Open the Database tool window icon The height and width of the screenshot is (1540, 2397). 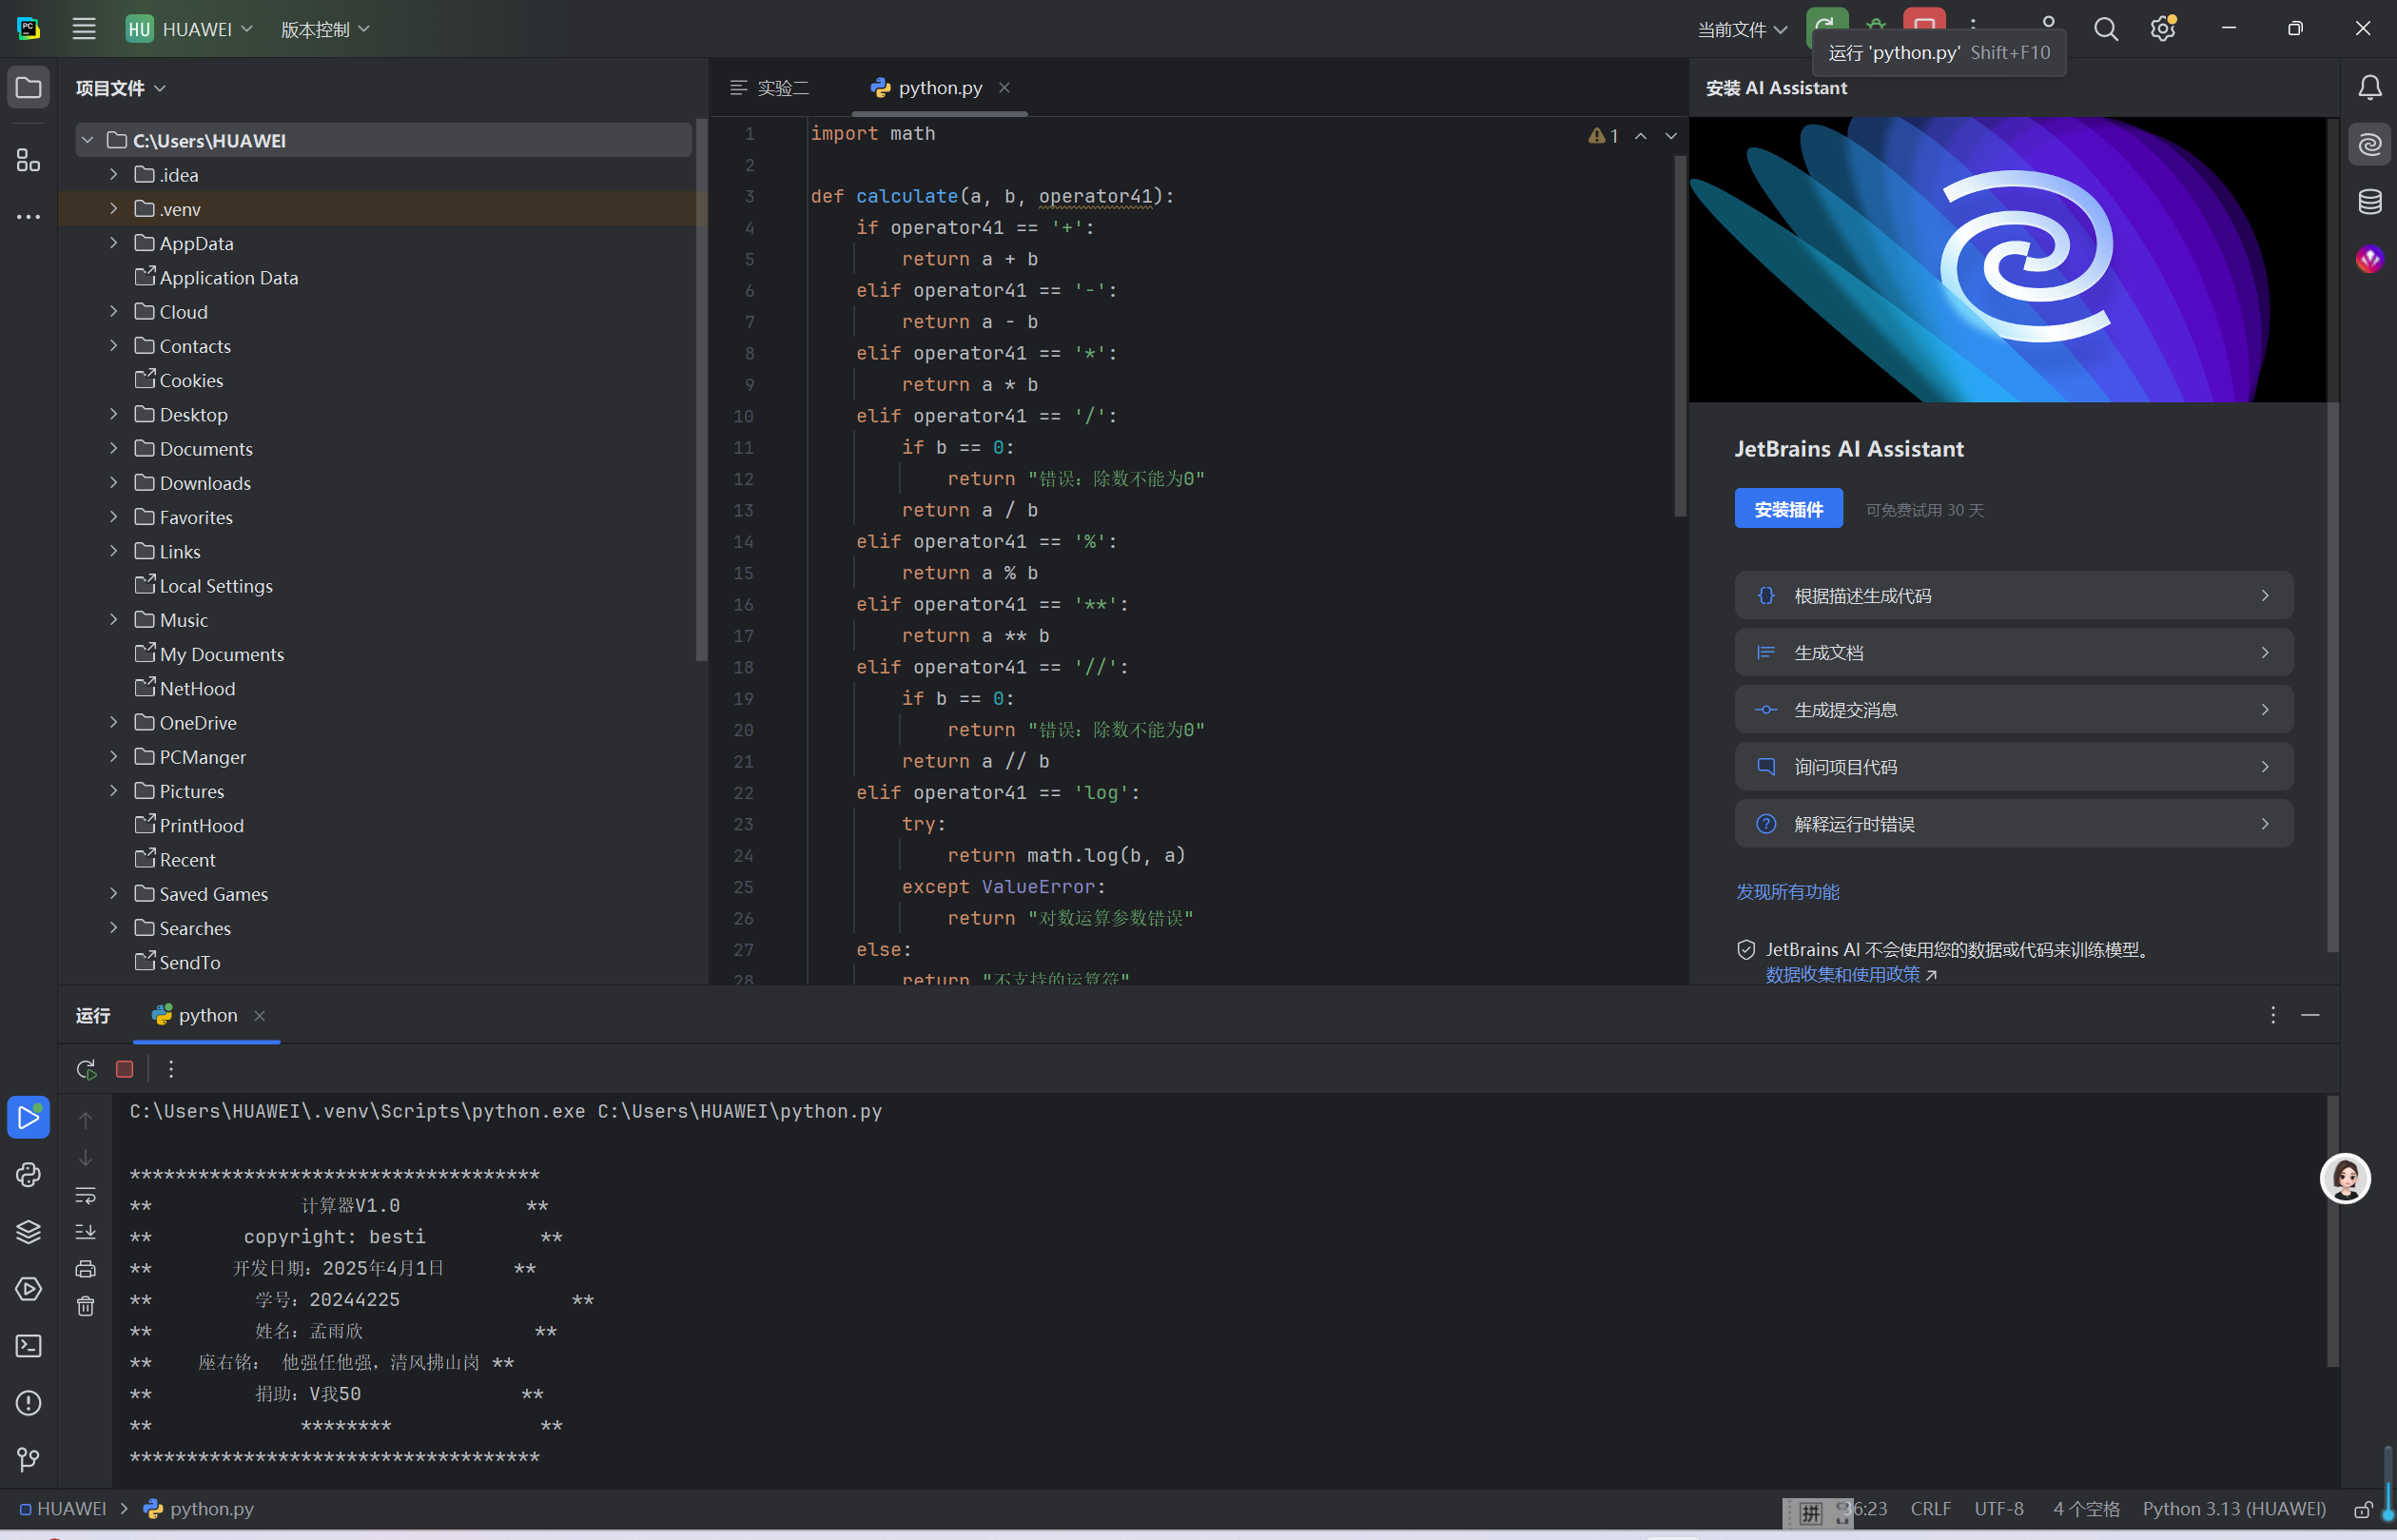click(2369, 202)
